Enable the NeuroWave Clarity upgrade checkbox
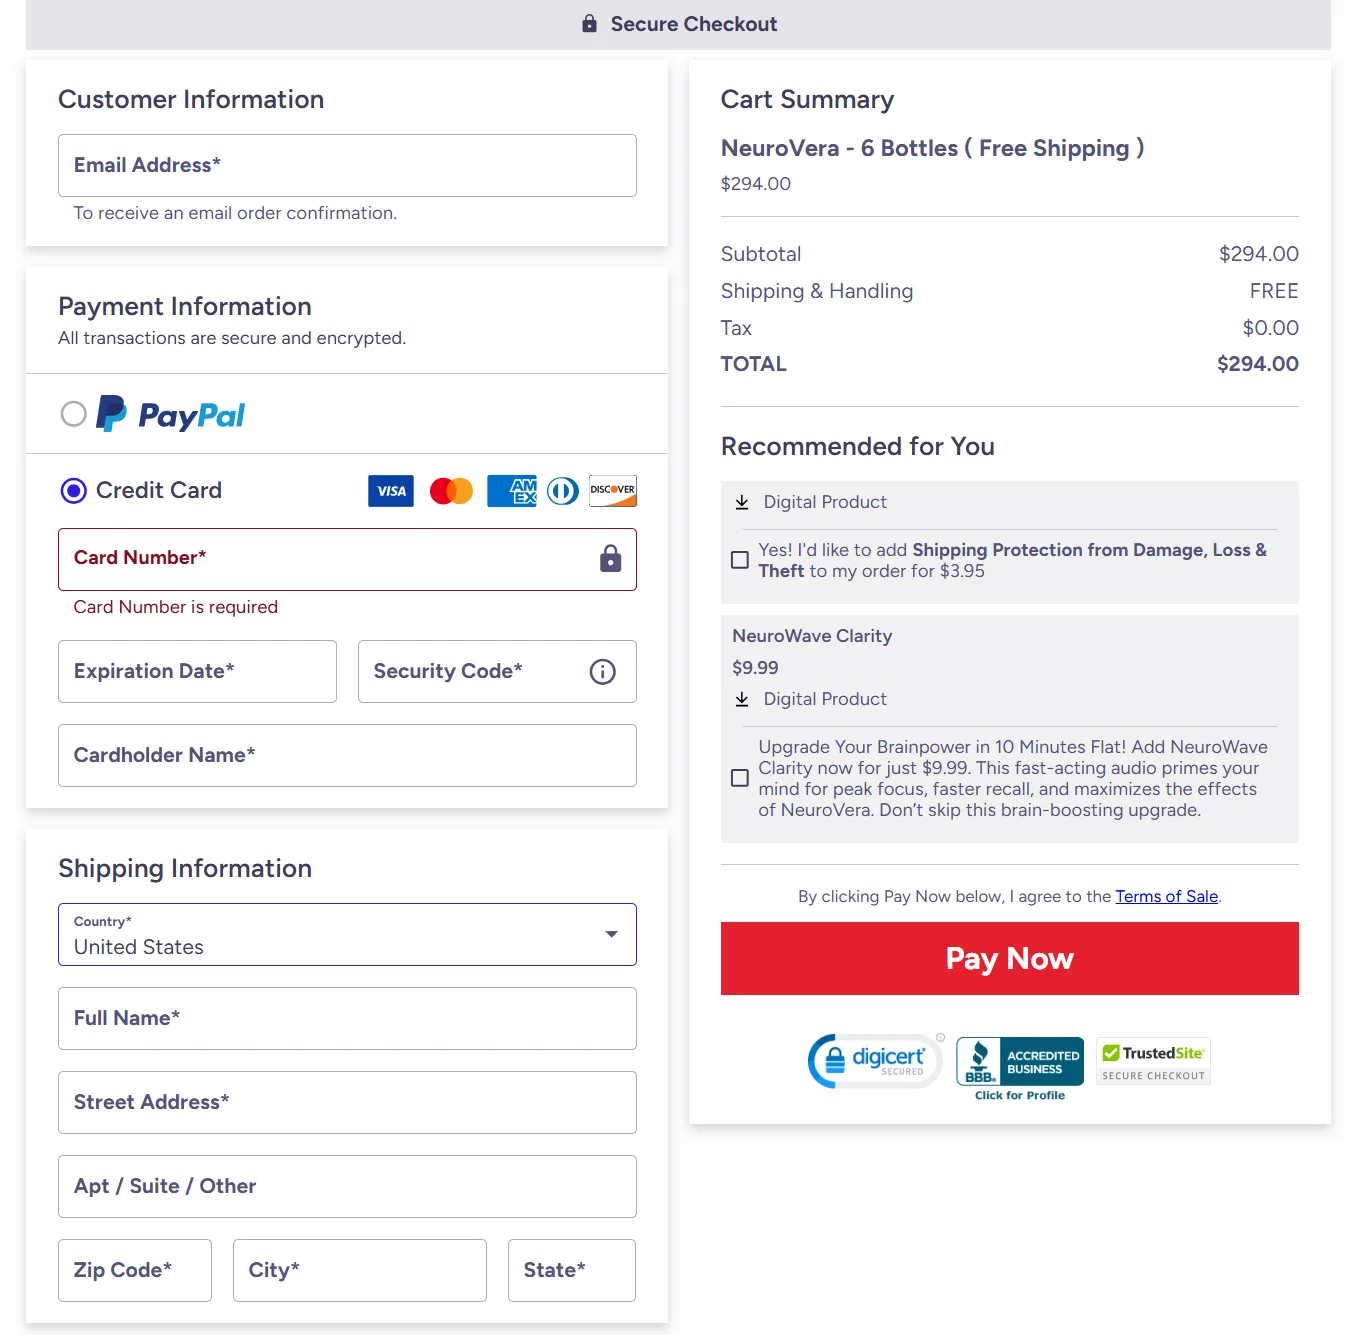The image size is (1366, 1335). 740,778
